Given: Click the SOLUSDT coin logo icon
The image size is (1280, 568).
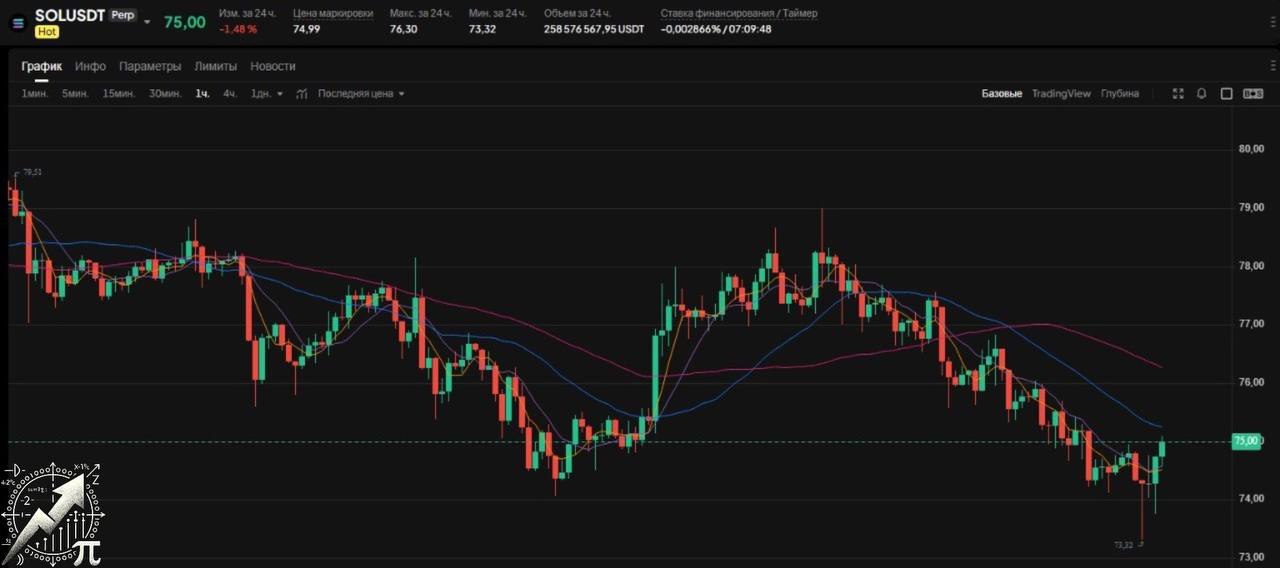Looking at the screenshot, I should coord(17,23).
